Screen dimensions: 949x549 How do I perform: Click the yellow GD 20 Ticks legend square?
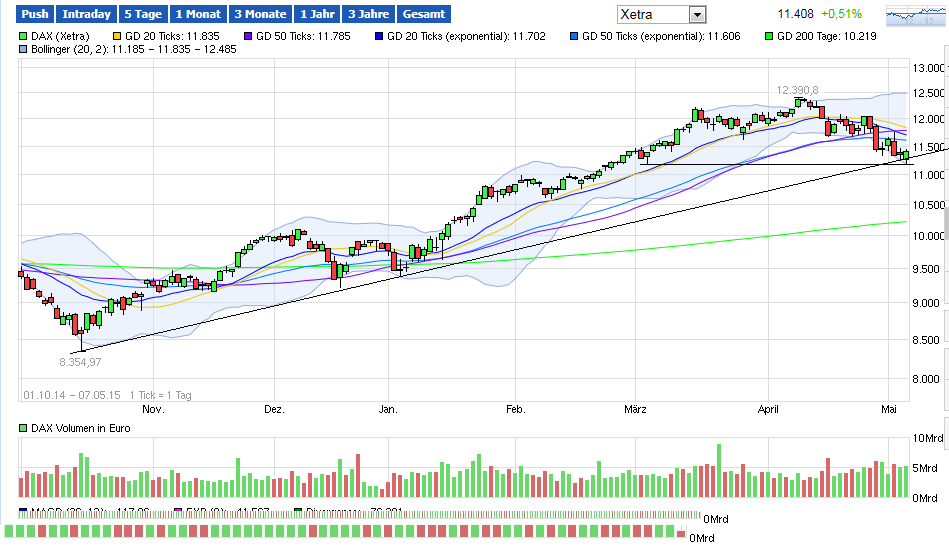coord(117,35)
